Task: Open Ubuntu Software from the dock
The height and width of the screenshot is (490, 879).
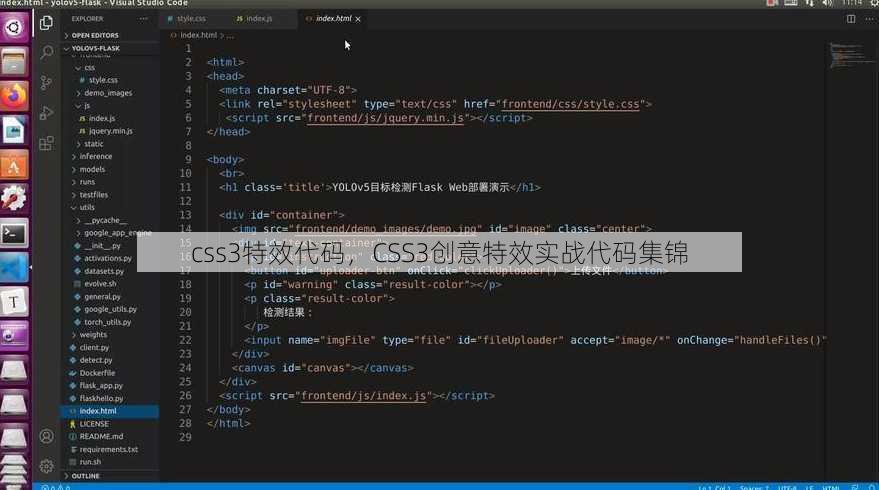Action: [x=13, y=164]
